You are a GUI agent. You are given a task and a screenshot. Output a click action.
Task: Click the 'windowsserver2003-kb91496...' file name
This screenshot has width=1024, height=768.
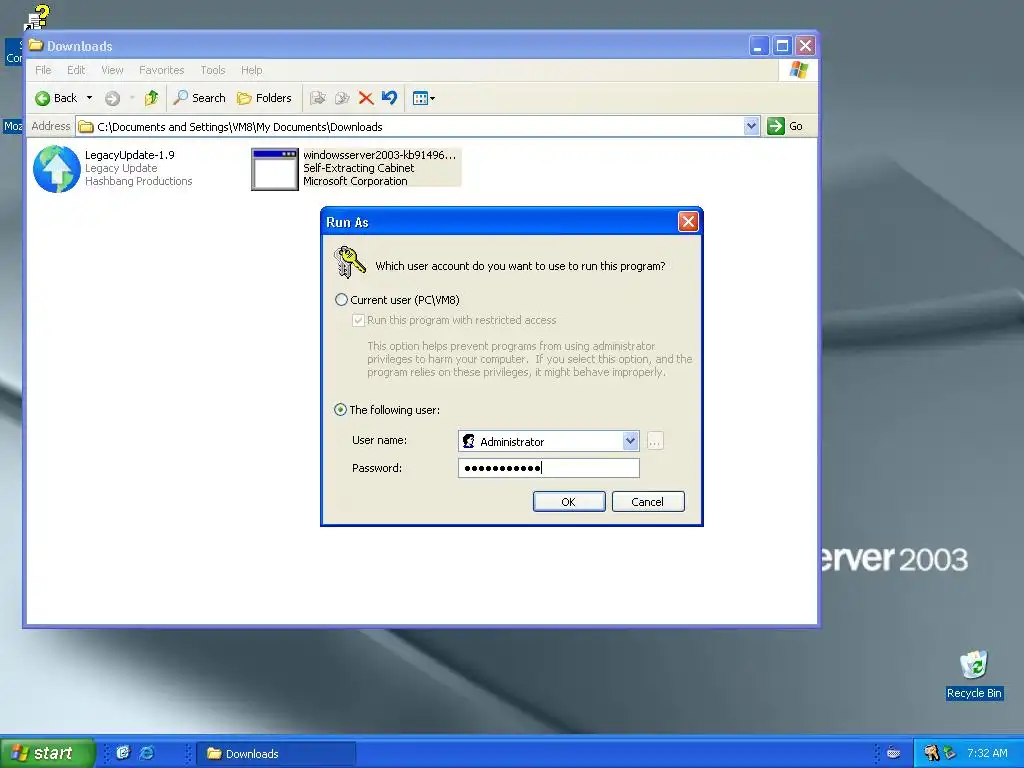(x=379, y=155)
